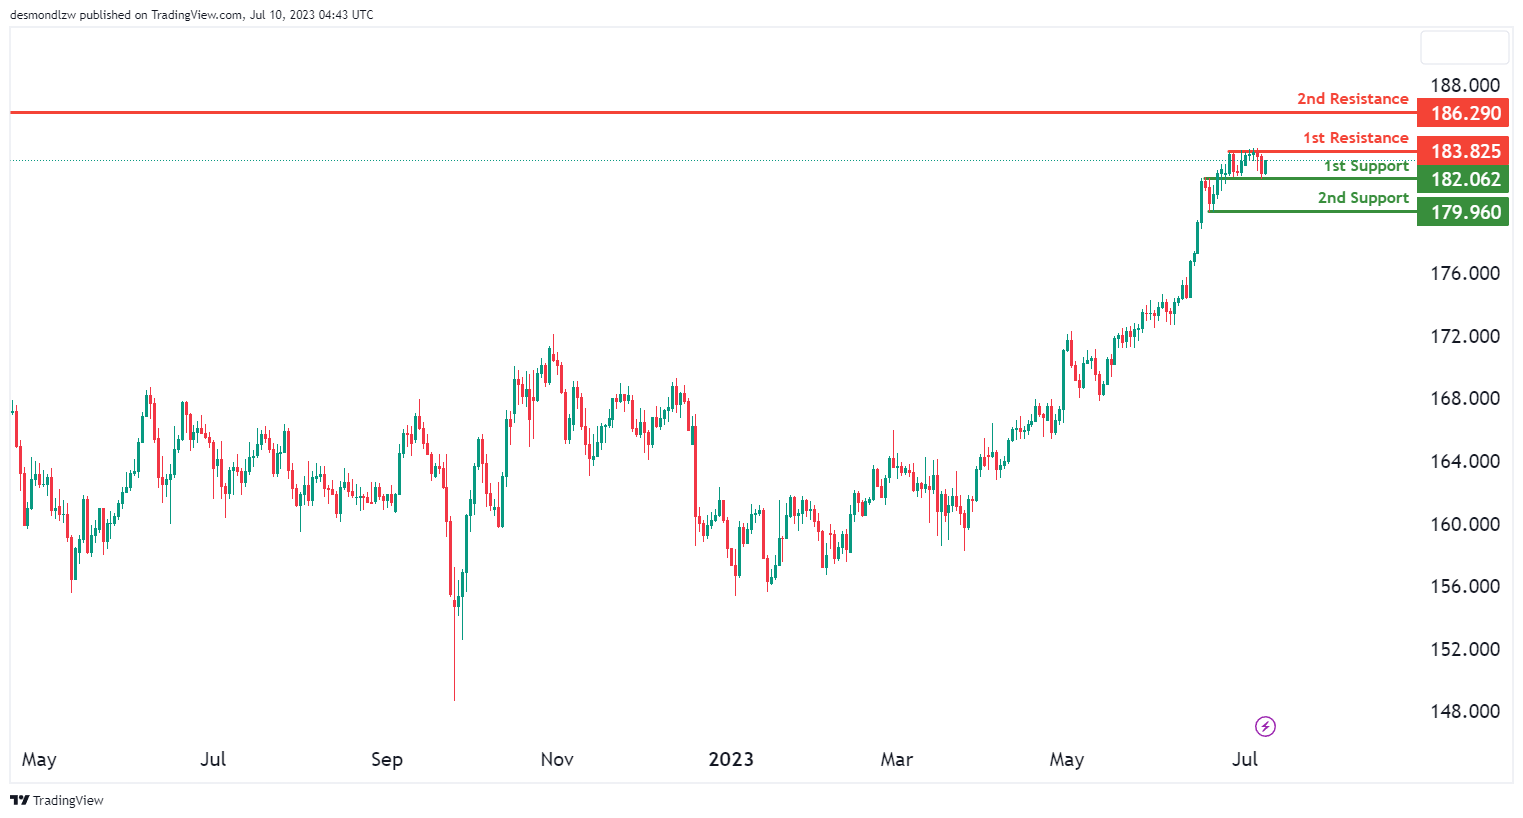Click the green 182.062 price tag
Screen dimensions: 1523x818
coord(1463,179)
